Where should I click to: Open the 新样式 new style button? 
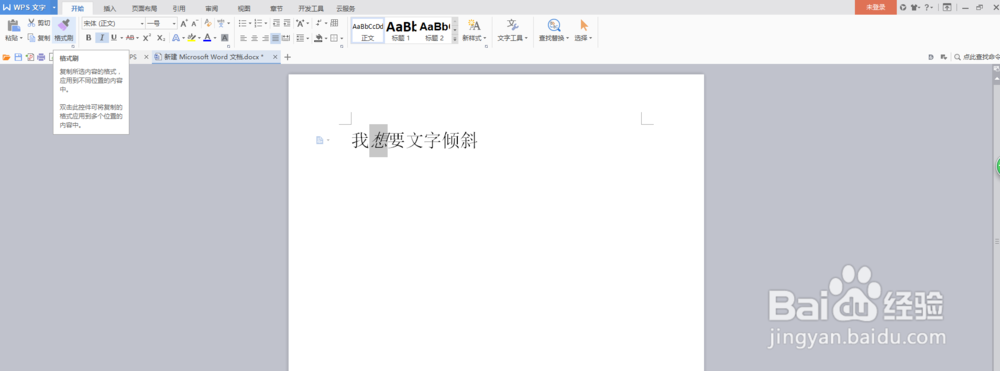pyautogui.click(x=474, y=30)
